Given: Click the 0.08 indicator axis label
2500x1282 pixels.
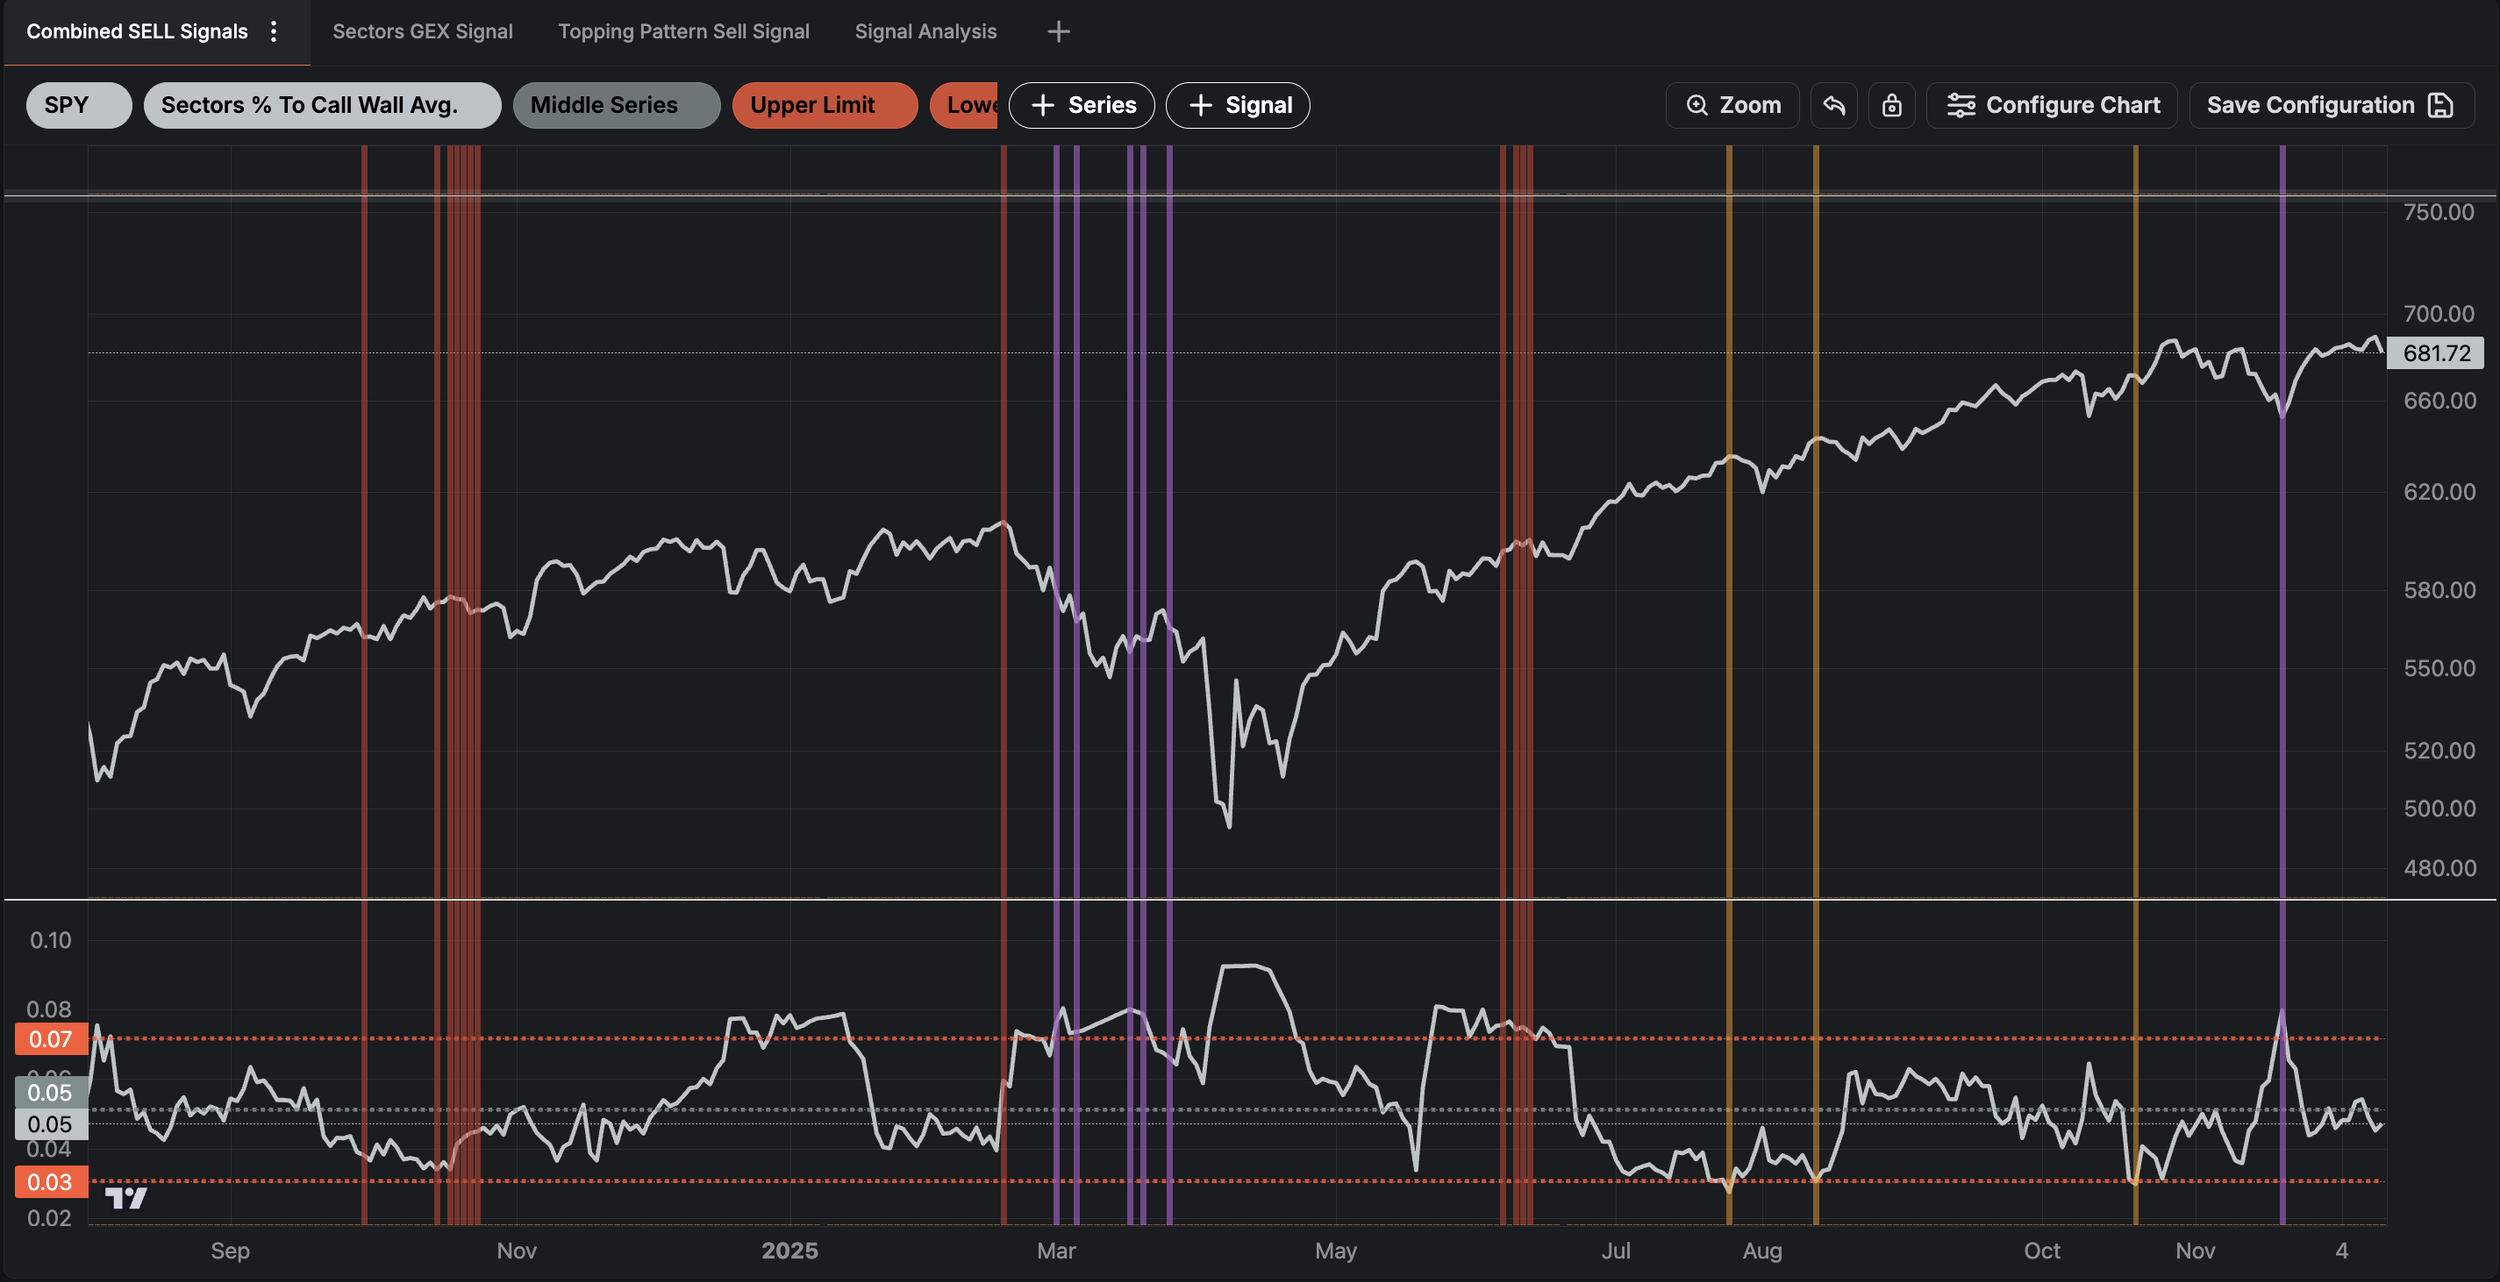Looking at the screenshot, I should pyautogui.click(x=50, y=1009).
